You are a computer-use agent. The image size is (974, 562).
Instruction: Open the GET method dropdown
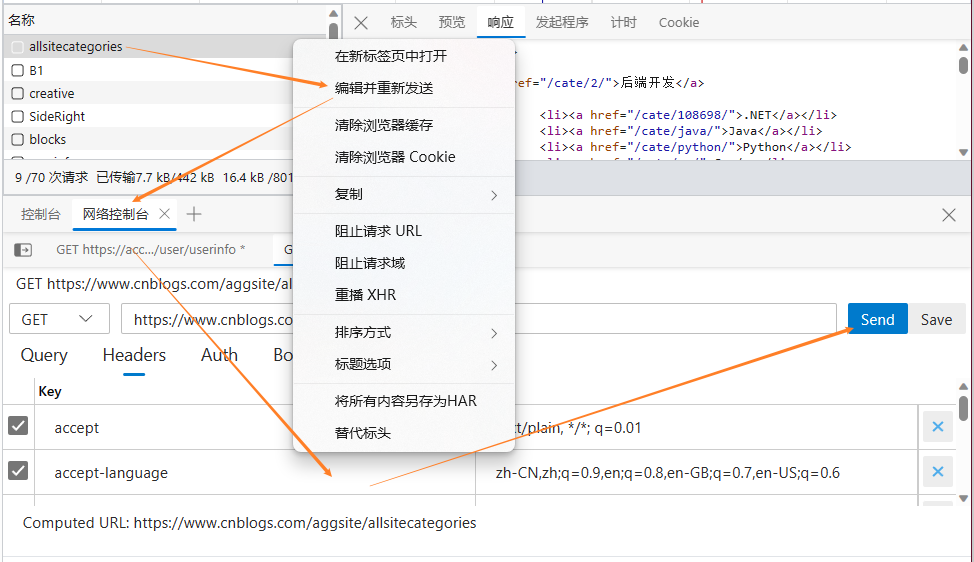pos(60,319)
